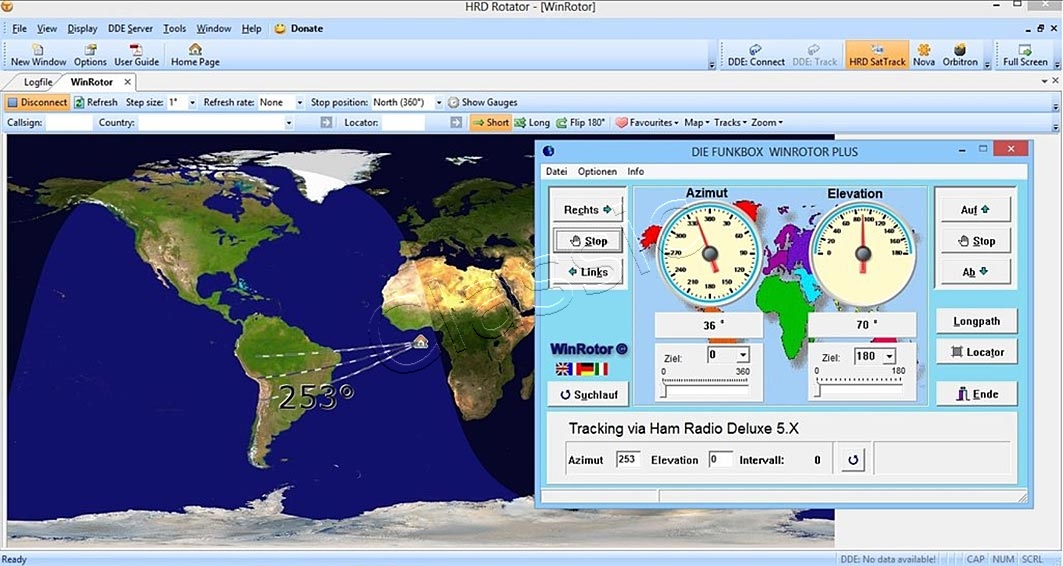Launch HRD SatTrack

877,55
